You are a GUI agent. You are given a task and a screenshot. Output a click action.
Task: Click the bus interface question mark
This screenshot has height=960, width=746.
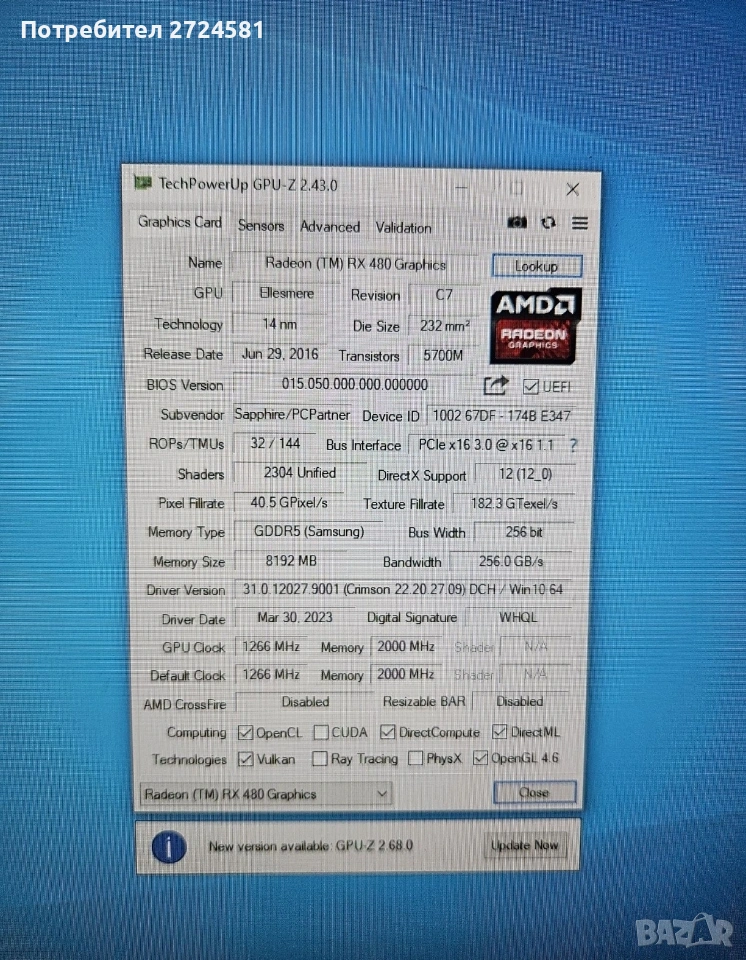[x=573, y=445]
